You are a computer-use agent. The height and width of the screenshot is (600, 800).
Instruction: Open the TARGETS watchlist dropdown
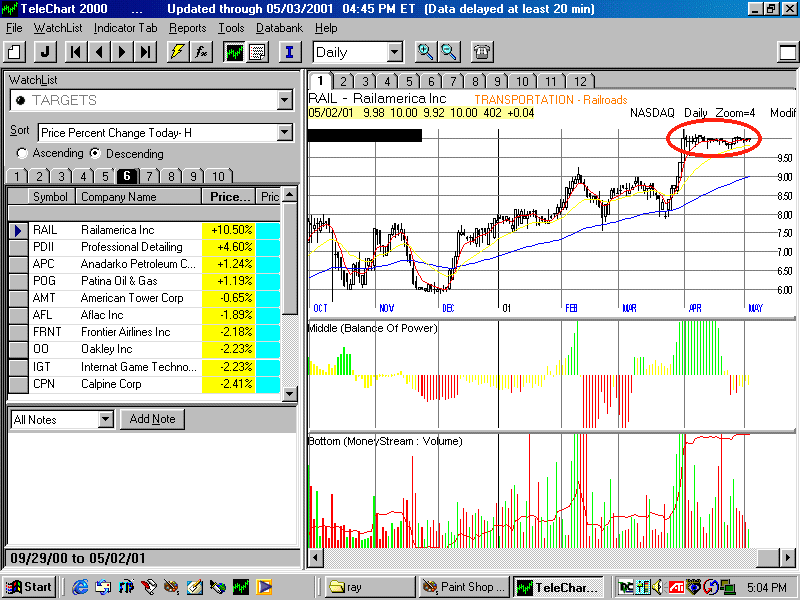point(285,100)
